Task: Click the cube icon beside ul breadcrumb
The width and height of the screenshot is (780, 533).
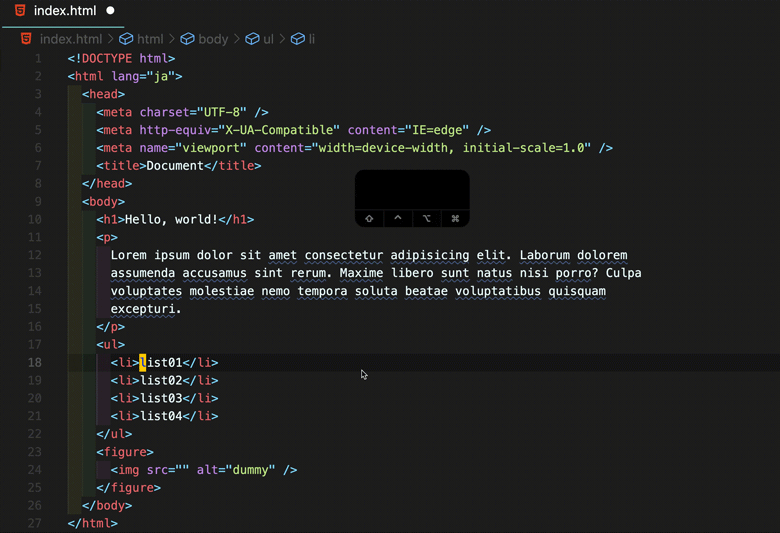Action: (252, 39)
